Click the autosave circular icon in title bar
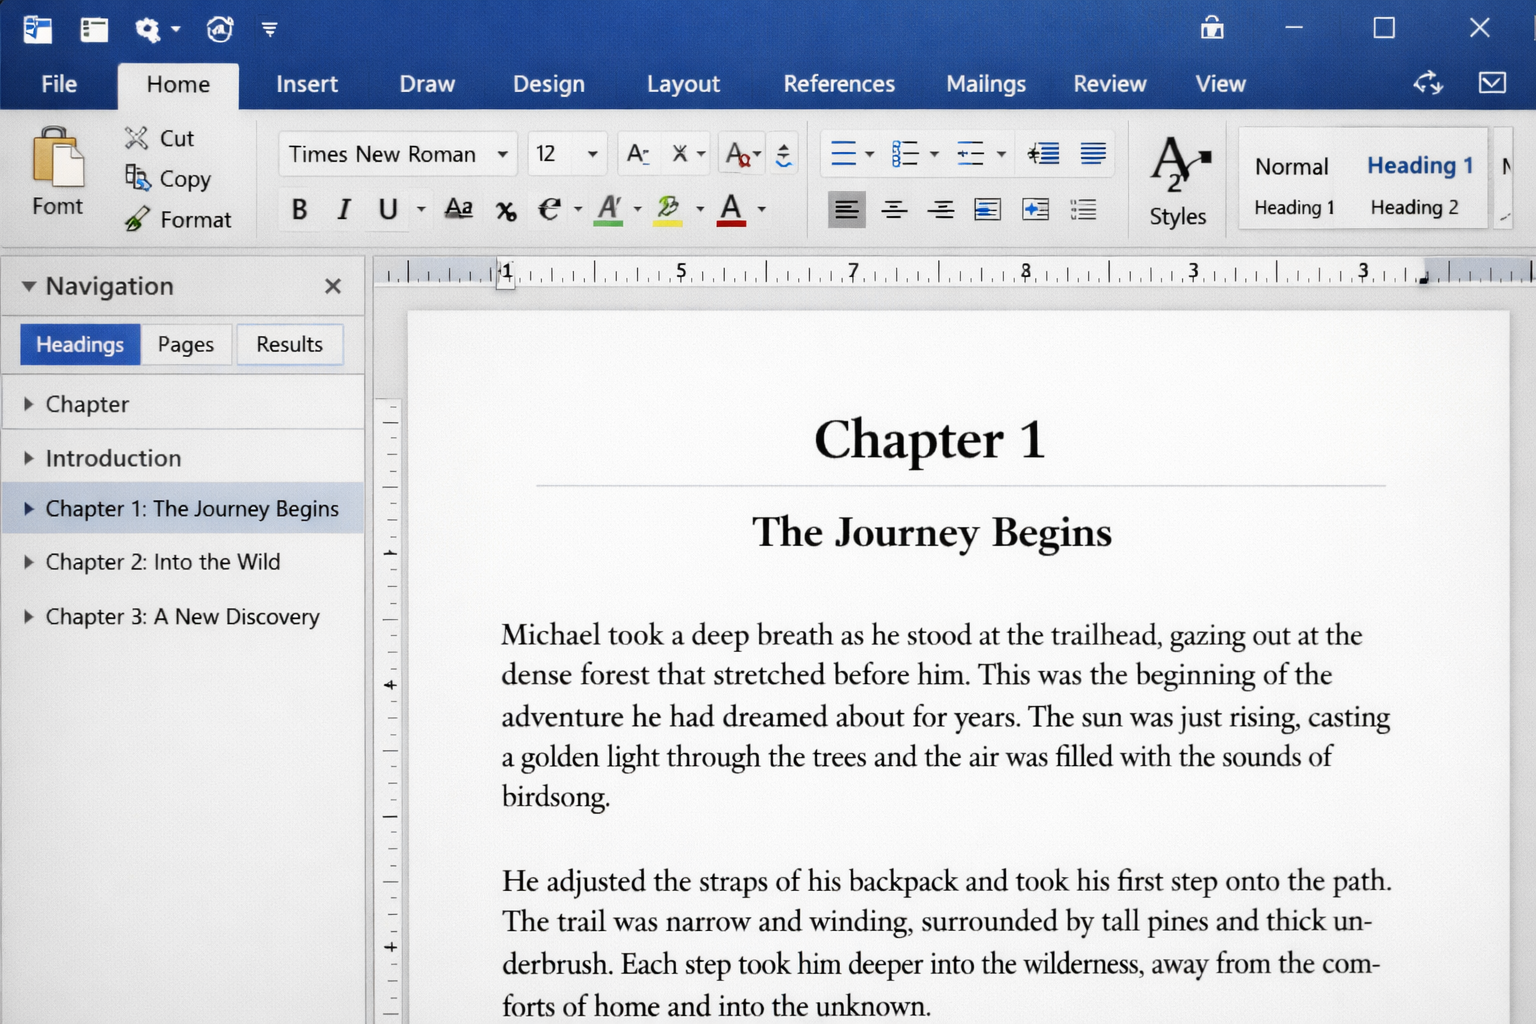 click(220, 29)
